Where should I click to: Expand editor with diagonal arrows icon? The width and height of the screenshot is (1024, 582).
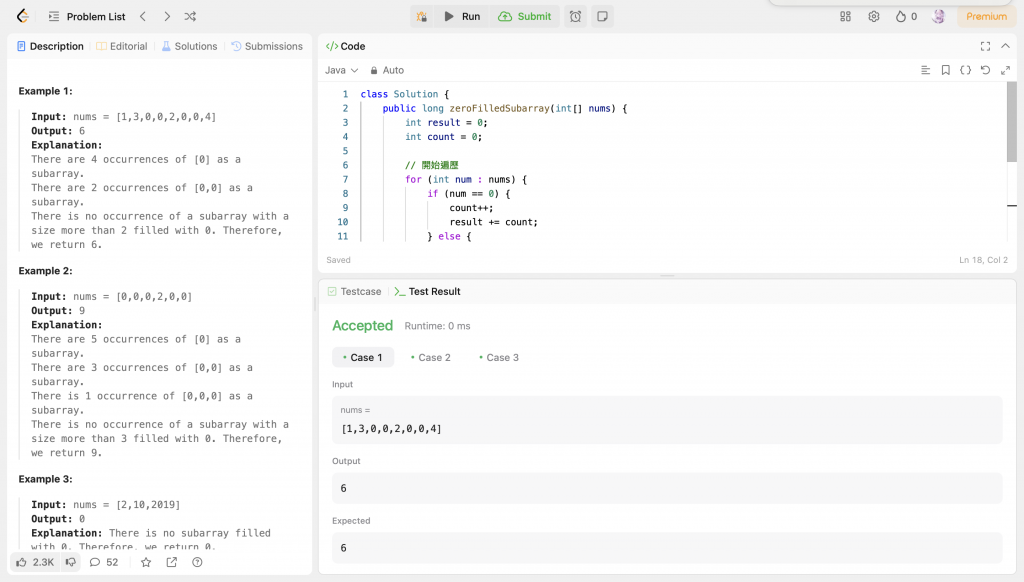point(1006,70)
